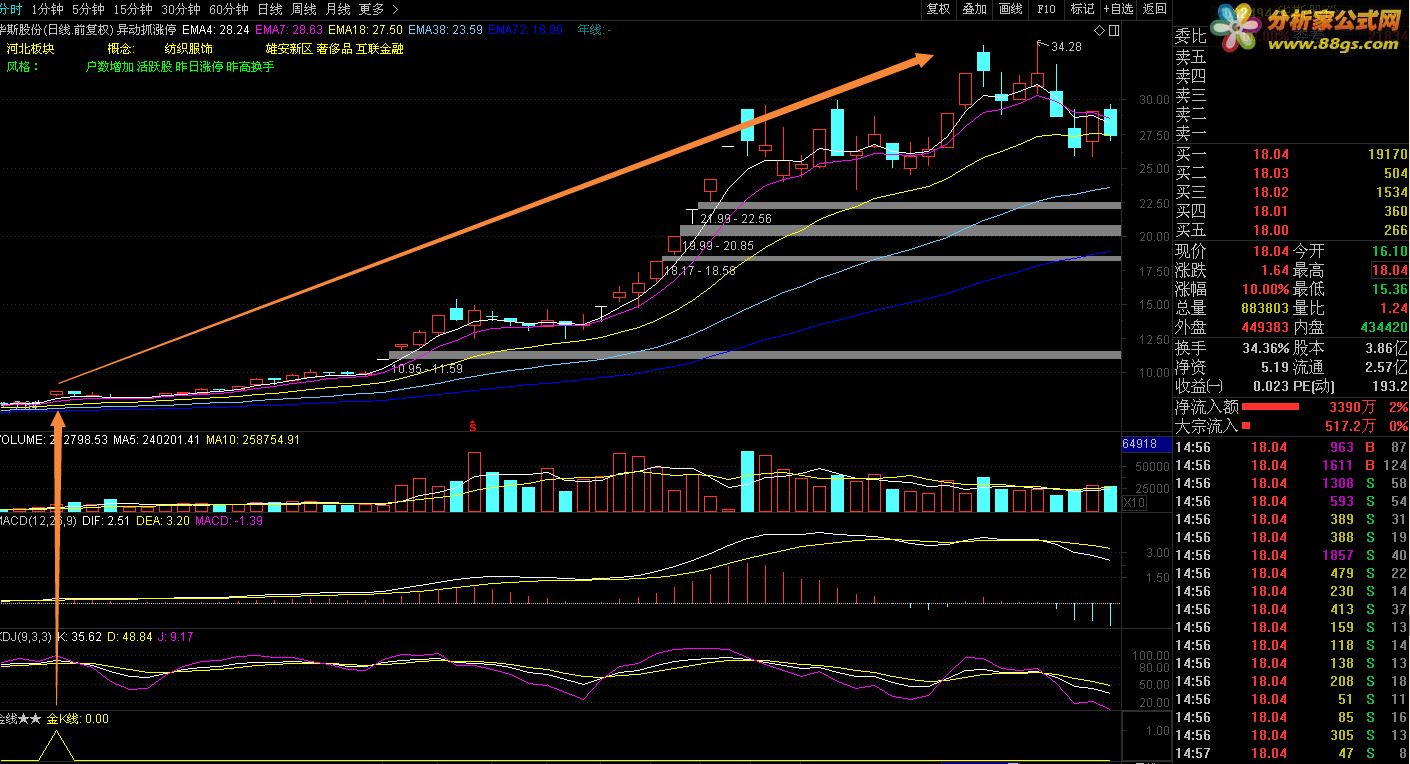Click the 最高 value box 18.04

(x=1389, y=271)
